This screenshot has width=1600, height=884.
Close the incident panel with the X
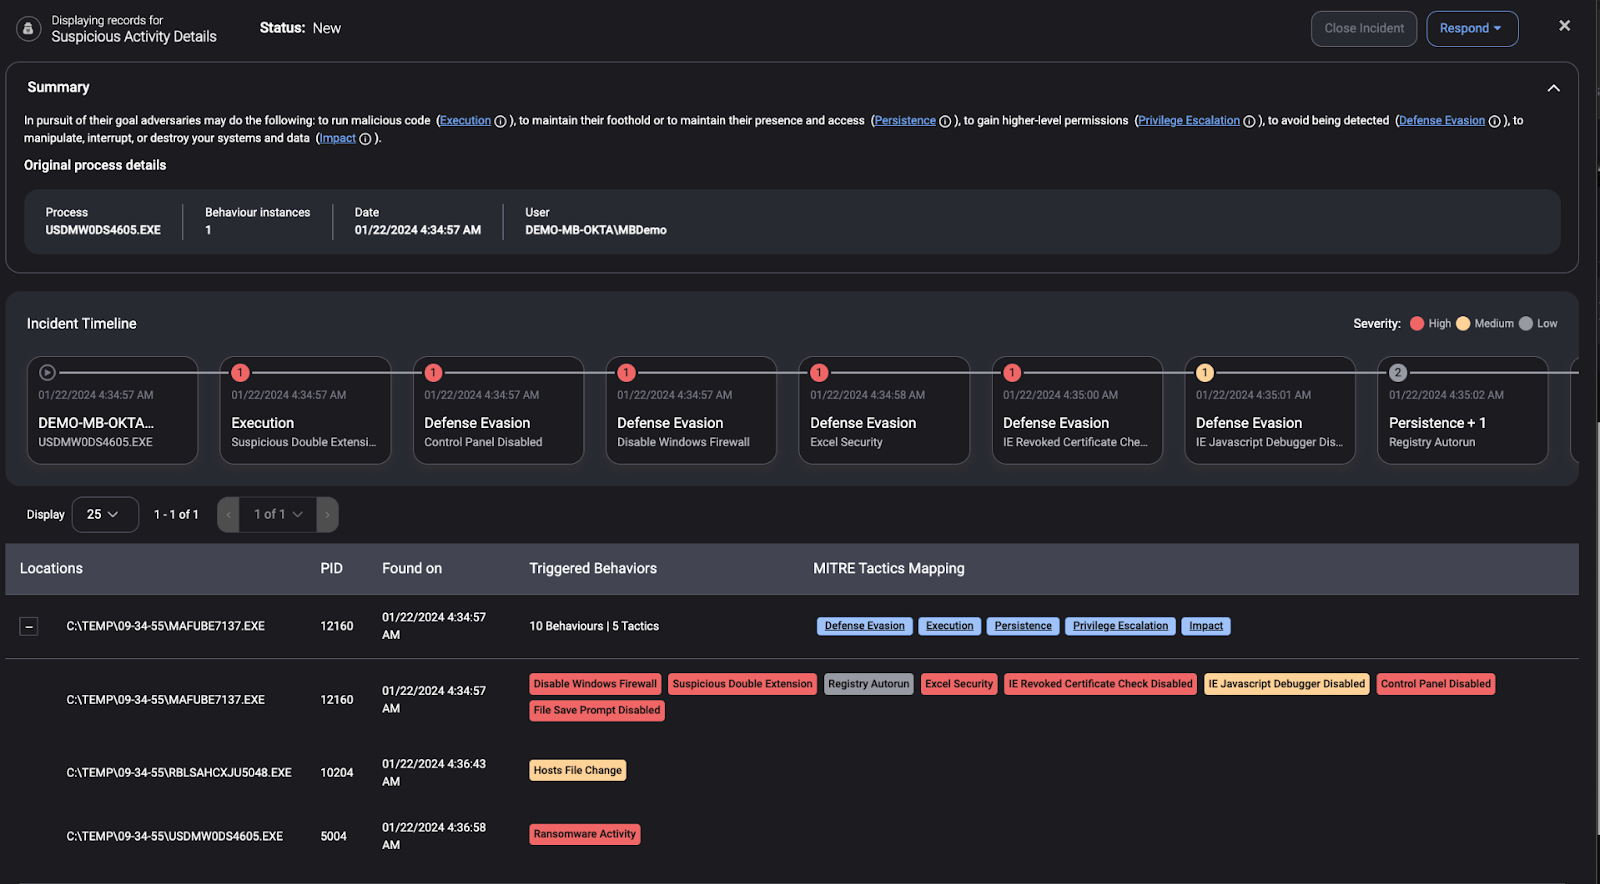tap(1564, 26)
